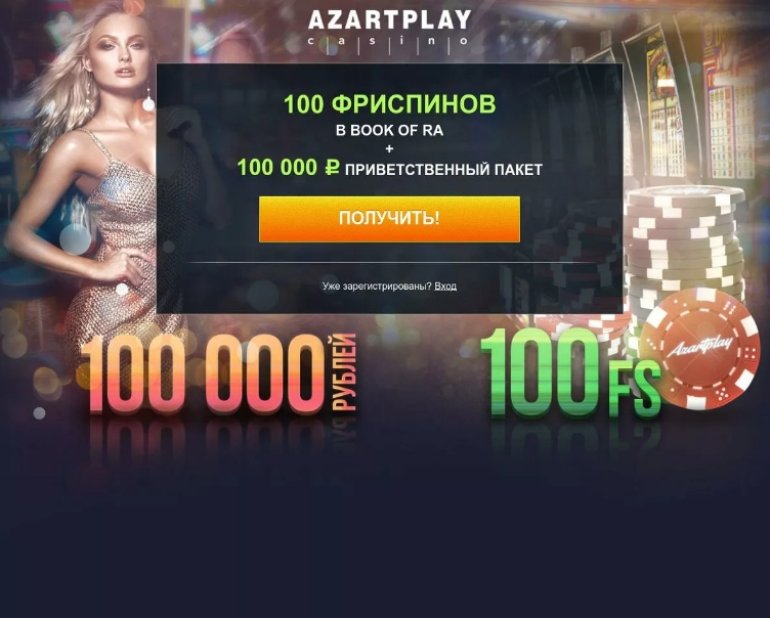Click the green 100 000 amount
Screen dimensions: 770x618
click(277, 168)
